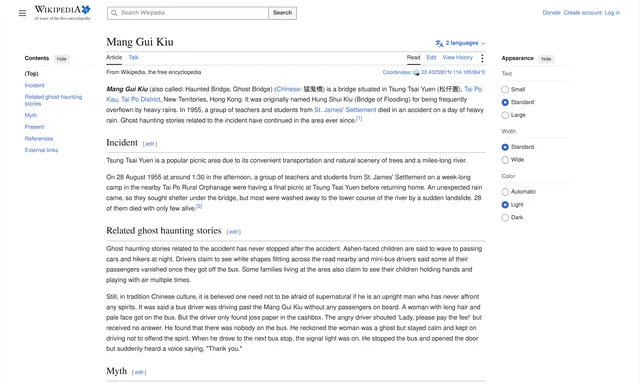Click the globe icon beside coordinates

click(x=416, y=73)
